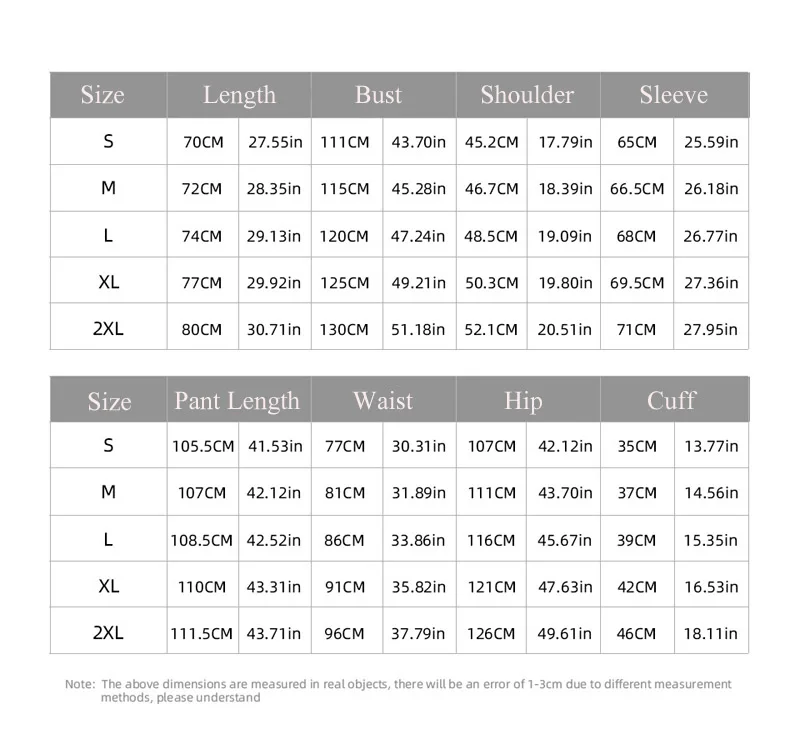The image size is (800, 744).
Task: Click the Length column header
Action: click(239, 95)
